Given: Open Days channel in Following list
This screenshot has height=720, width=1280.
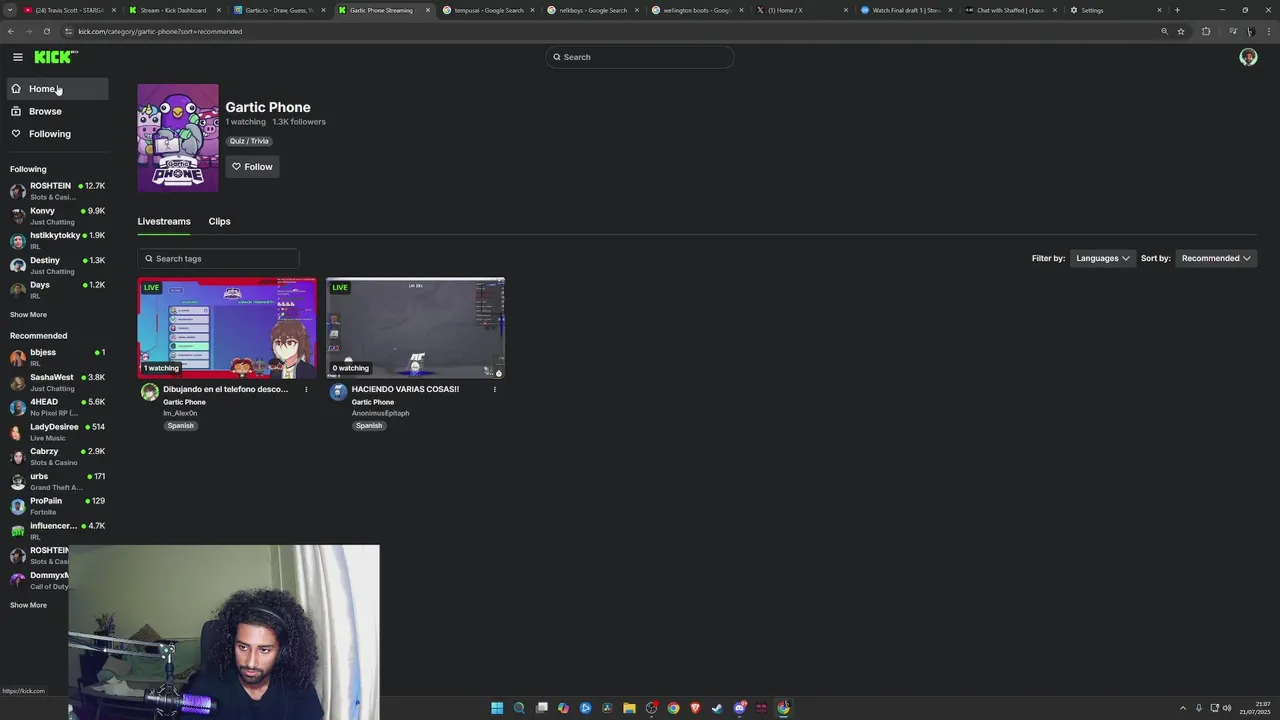Looking at the screenshot, I should (58, 289).
